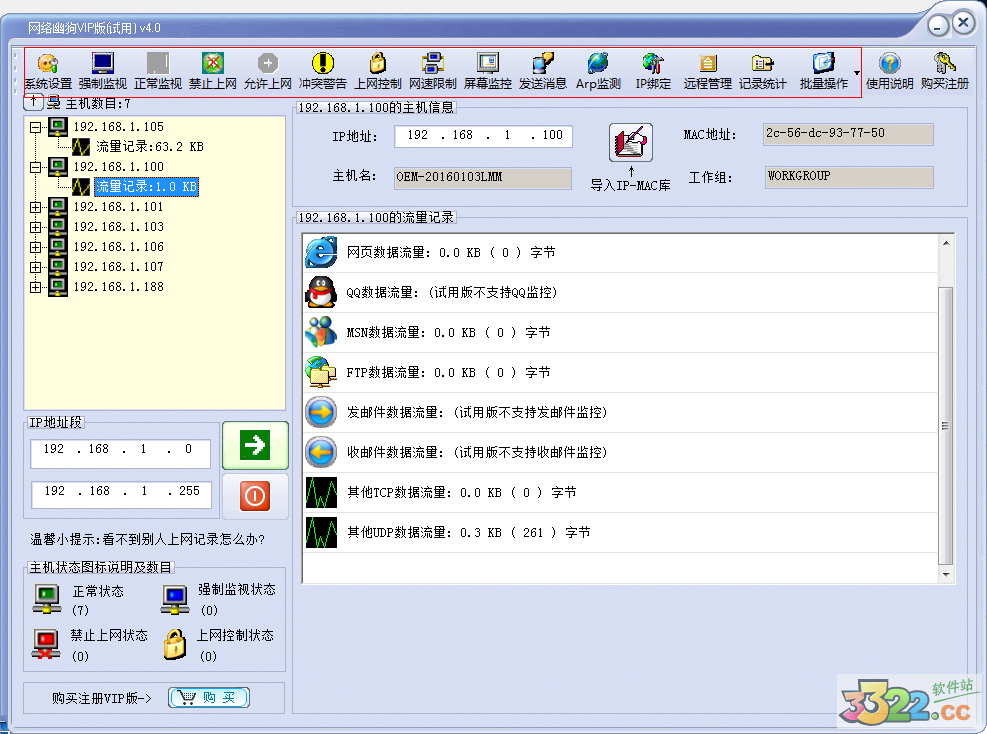This screenshot has height=734, width=987.
Task: Collapse the 192.168.1.100 tree node
Action: 35,167
